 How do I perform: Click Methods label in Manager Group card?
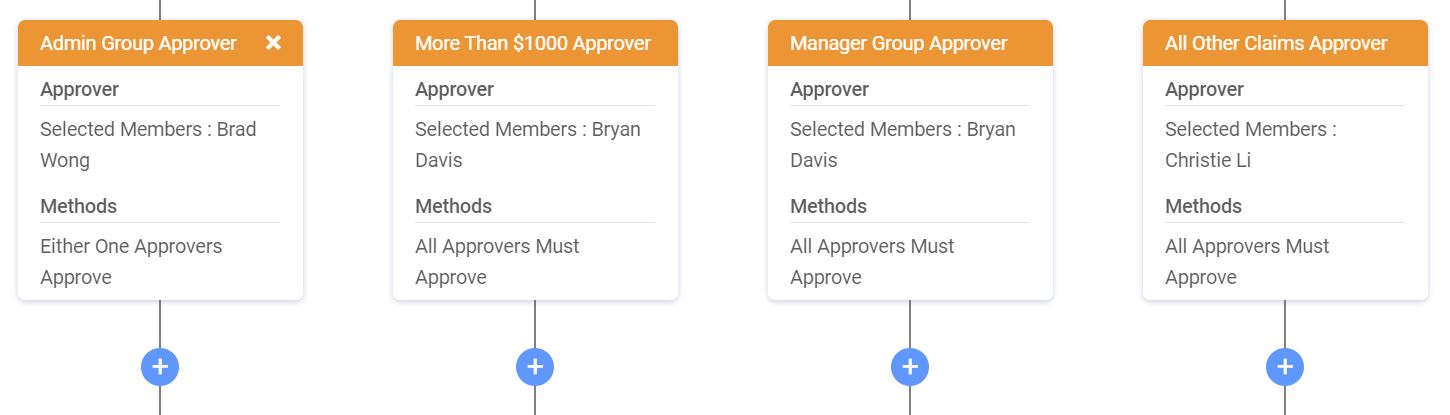(828, 206)
